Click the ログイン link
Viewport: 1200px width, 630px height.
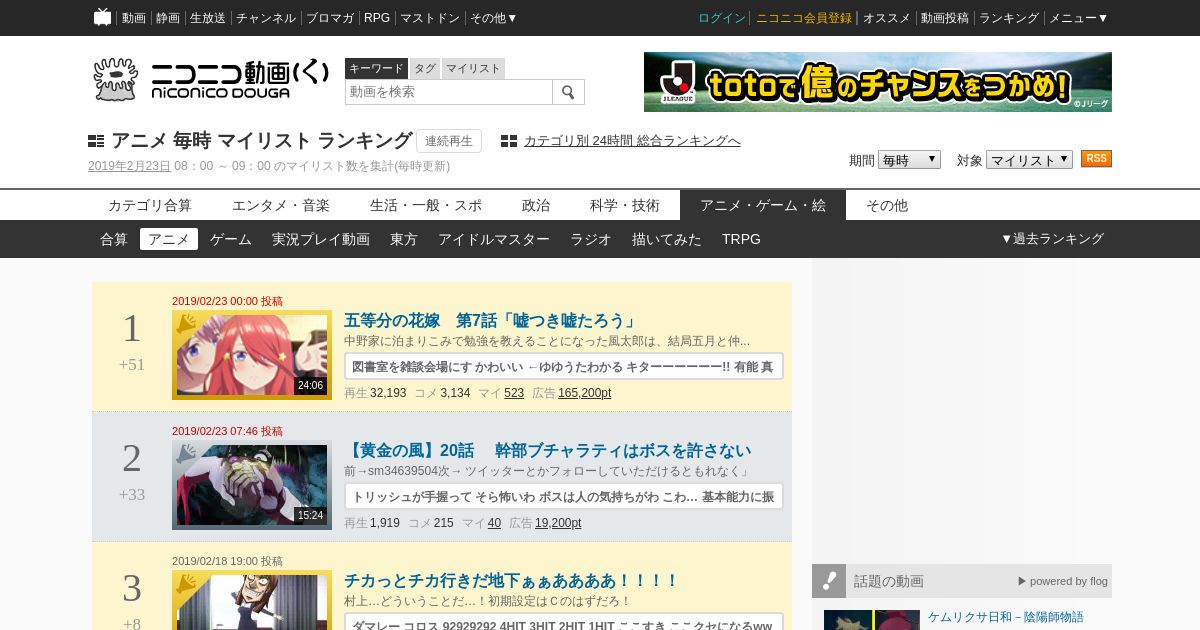click(x=722, y=18)
